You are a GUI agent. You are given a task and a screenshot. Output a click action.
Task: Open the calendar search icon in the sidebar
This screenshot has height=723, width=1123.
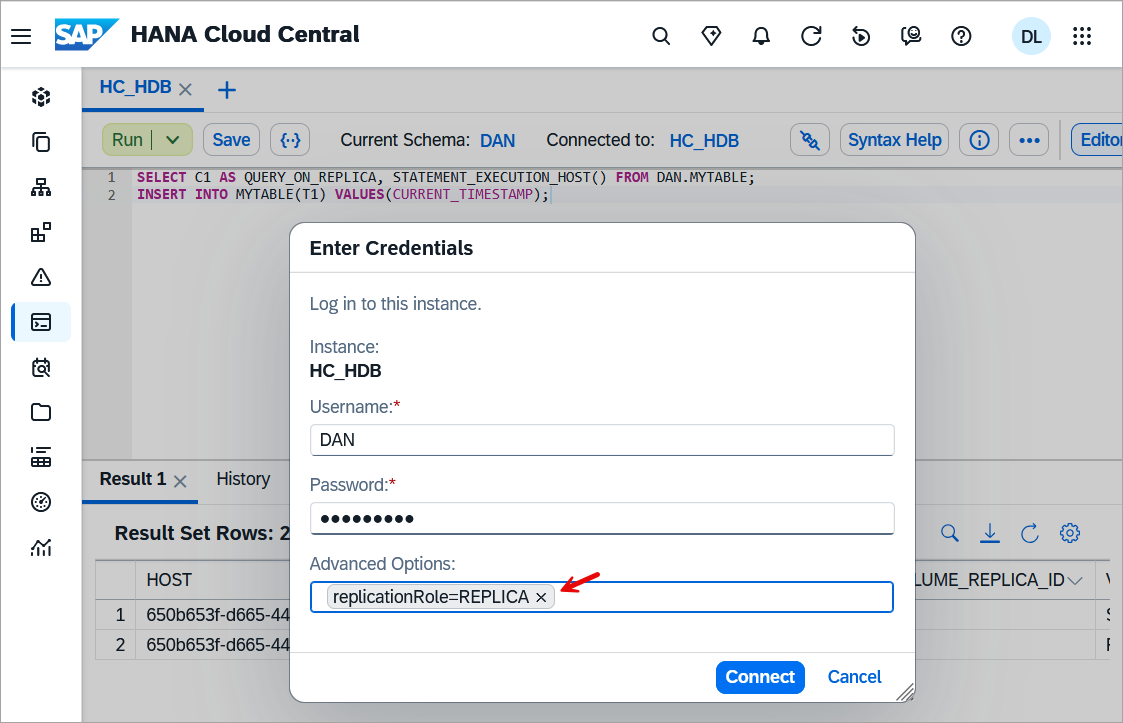(41, 368)
